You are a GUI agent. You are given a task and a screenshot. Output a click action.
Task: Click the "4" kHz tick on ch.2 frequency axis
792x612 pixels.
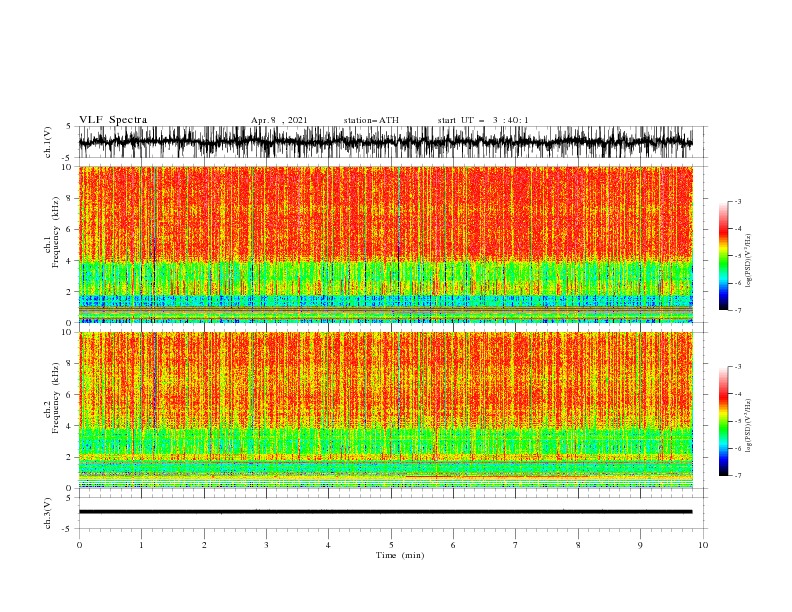pyautogui.click(x=70, y=426)
